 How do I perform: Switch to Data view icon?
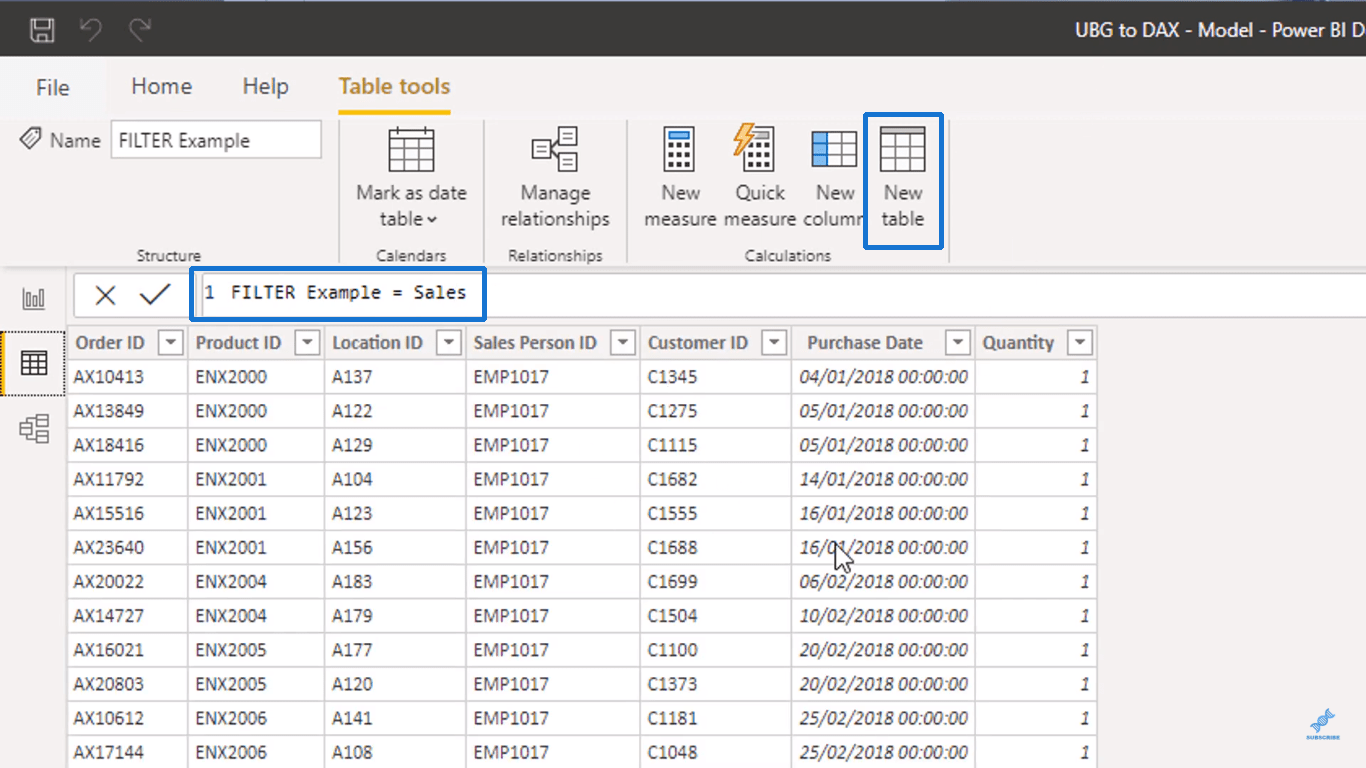click(x=34, y=363)
